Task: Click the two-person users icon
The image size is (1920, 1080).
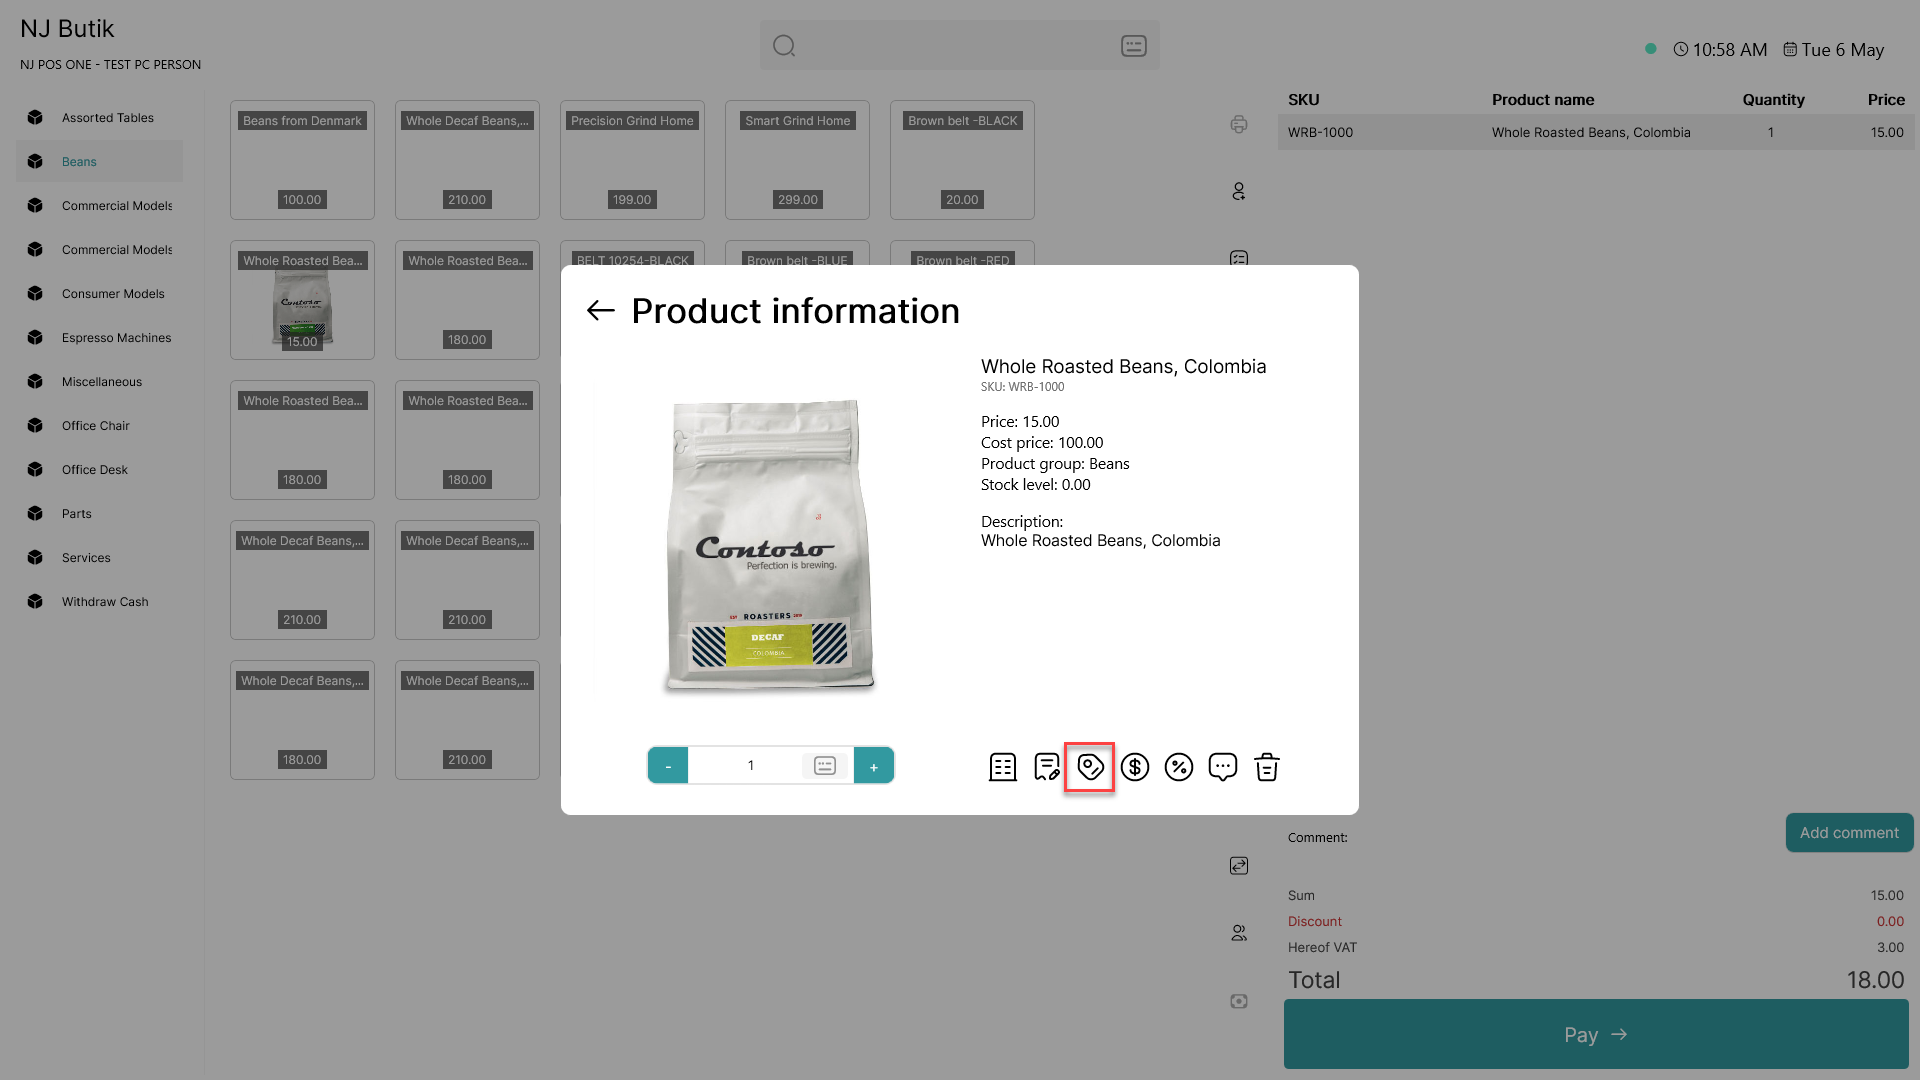Action: 1239,933
